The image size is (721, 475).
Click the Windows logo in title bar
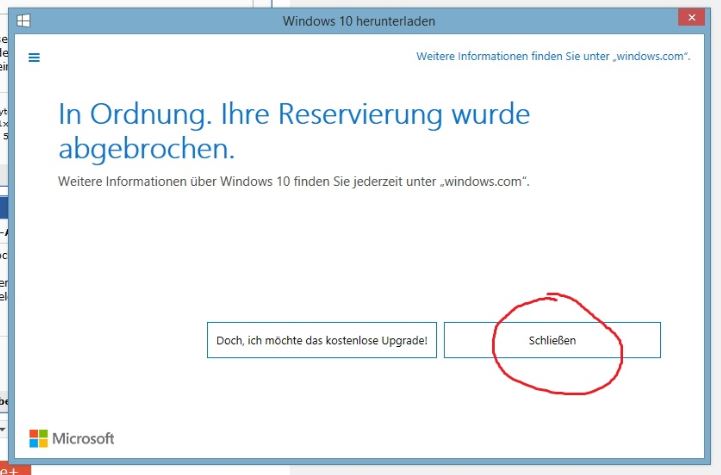(23, 21)
